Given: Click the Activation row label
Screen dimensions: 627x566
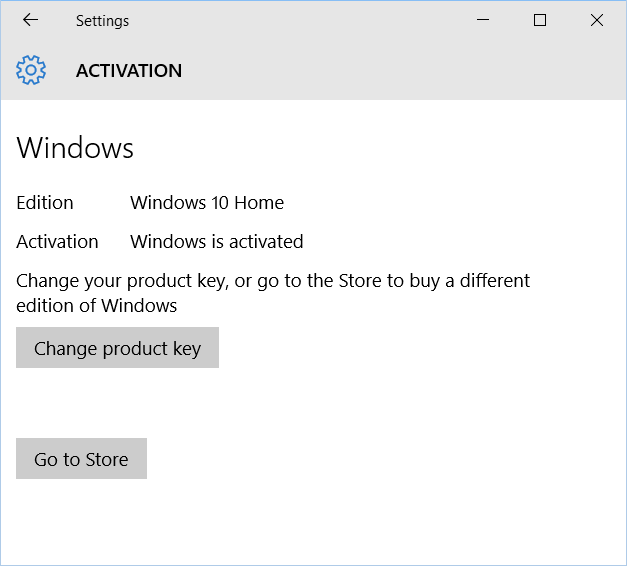Looking at the screenshot, I should coord(57,242).
